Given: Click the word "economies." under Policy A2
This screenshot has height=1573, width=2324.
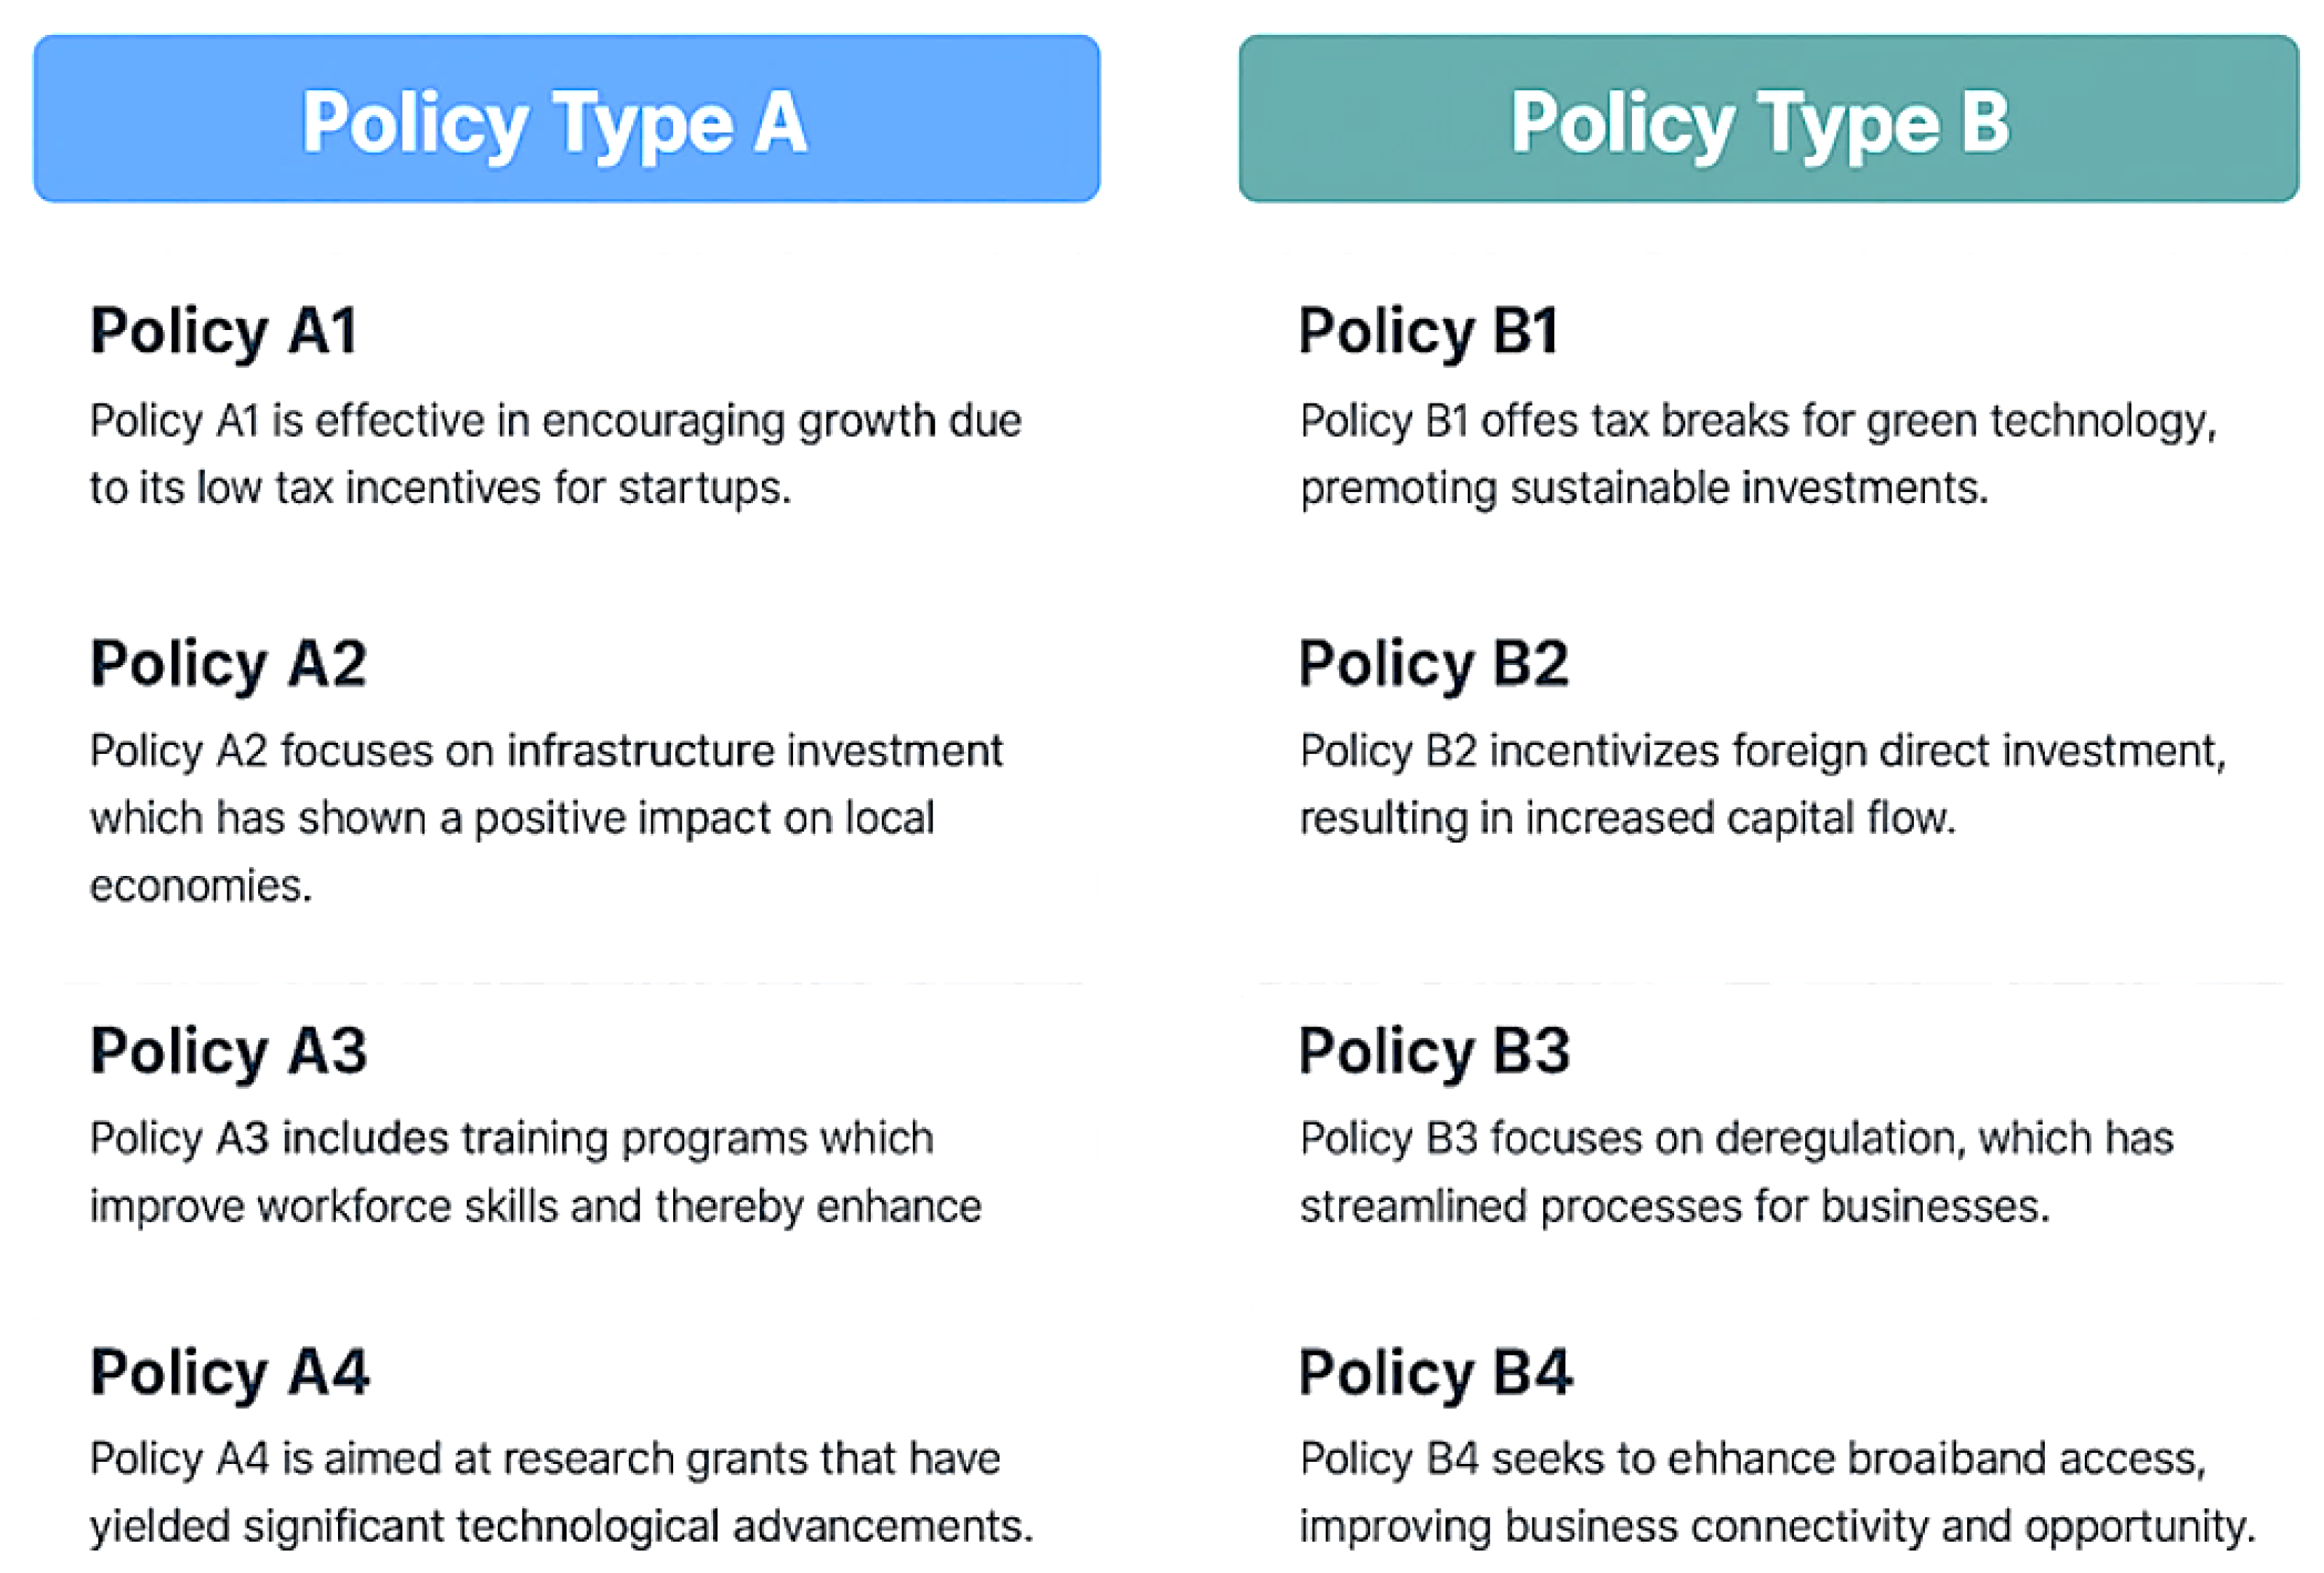Looking at the screenshot, I should (x=201, y=886).
